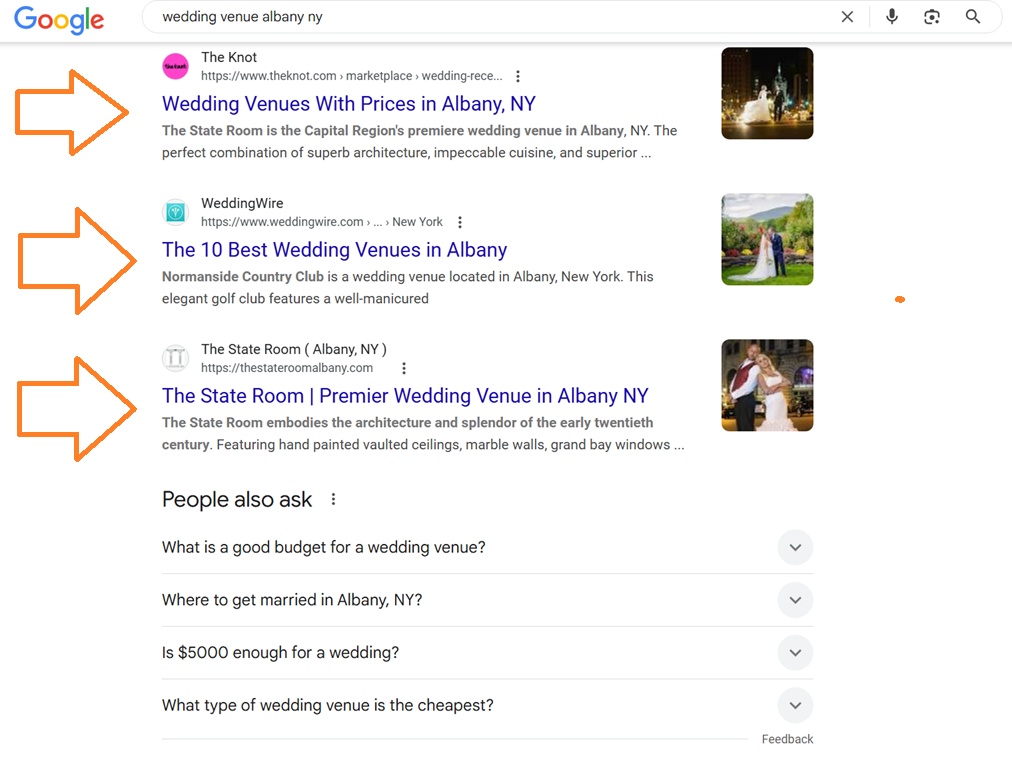
Task: Click snippet about hand painted vaulted ceilings
Action: 423,433
